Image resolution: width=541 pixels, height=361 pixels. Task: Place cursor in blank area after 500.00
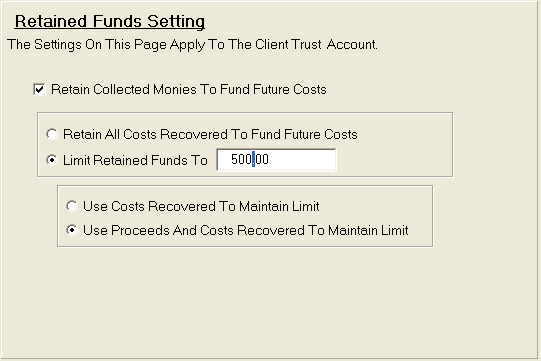click(302, 159)
